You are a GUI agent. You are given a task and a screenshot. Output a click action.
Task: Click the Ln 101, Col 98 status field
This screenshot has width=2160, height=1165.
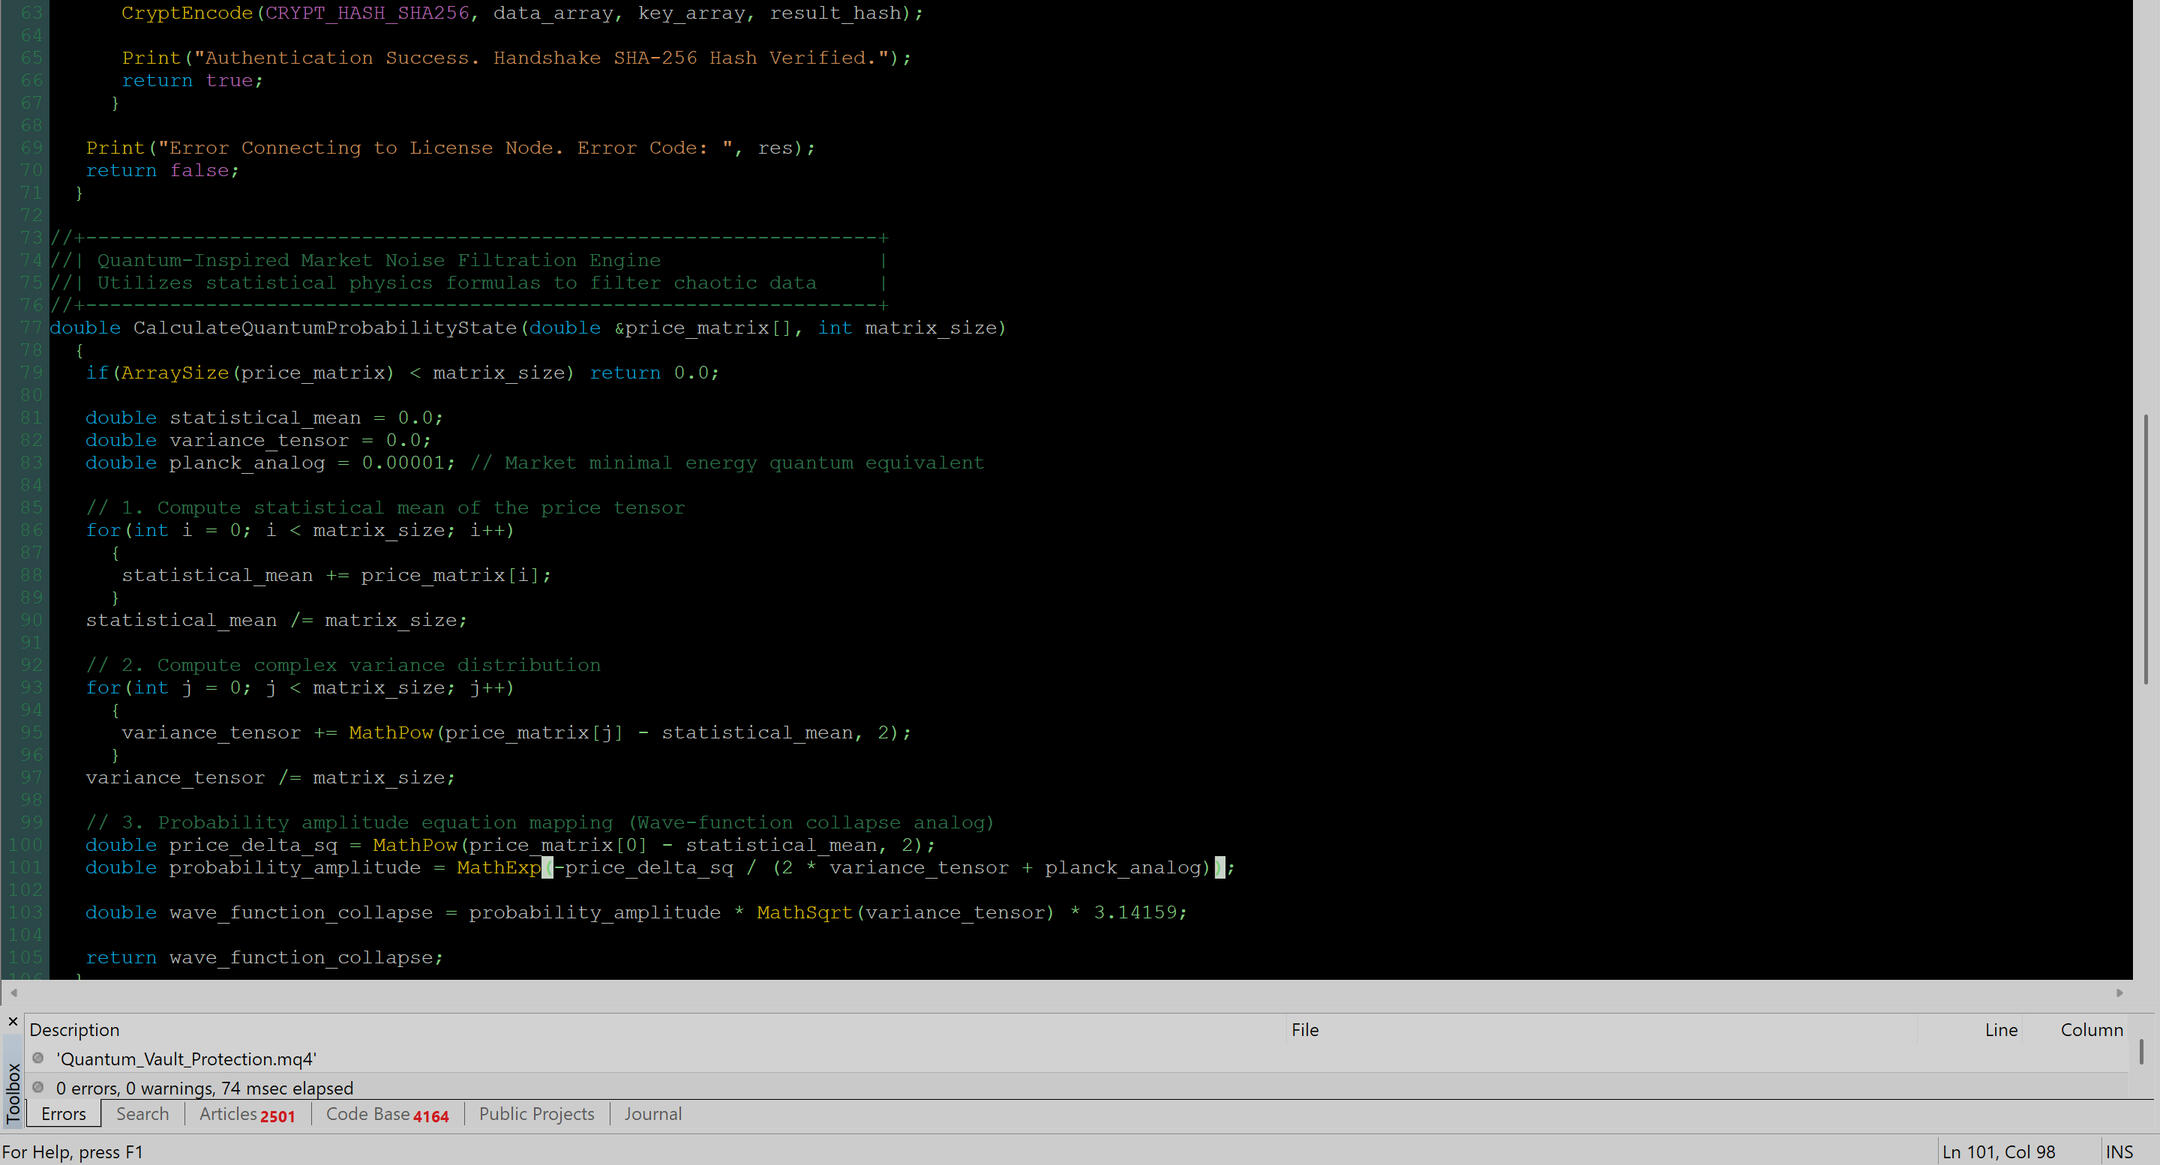tap(1998, 1152)
